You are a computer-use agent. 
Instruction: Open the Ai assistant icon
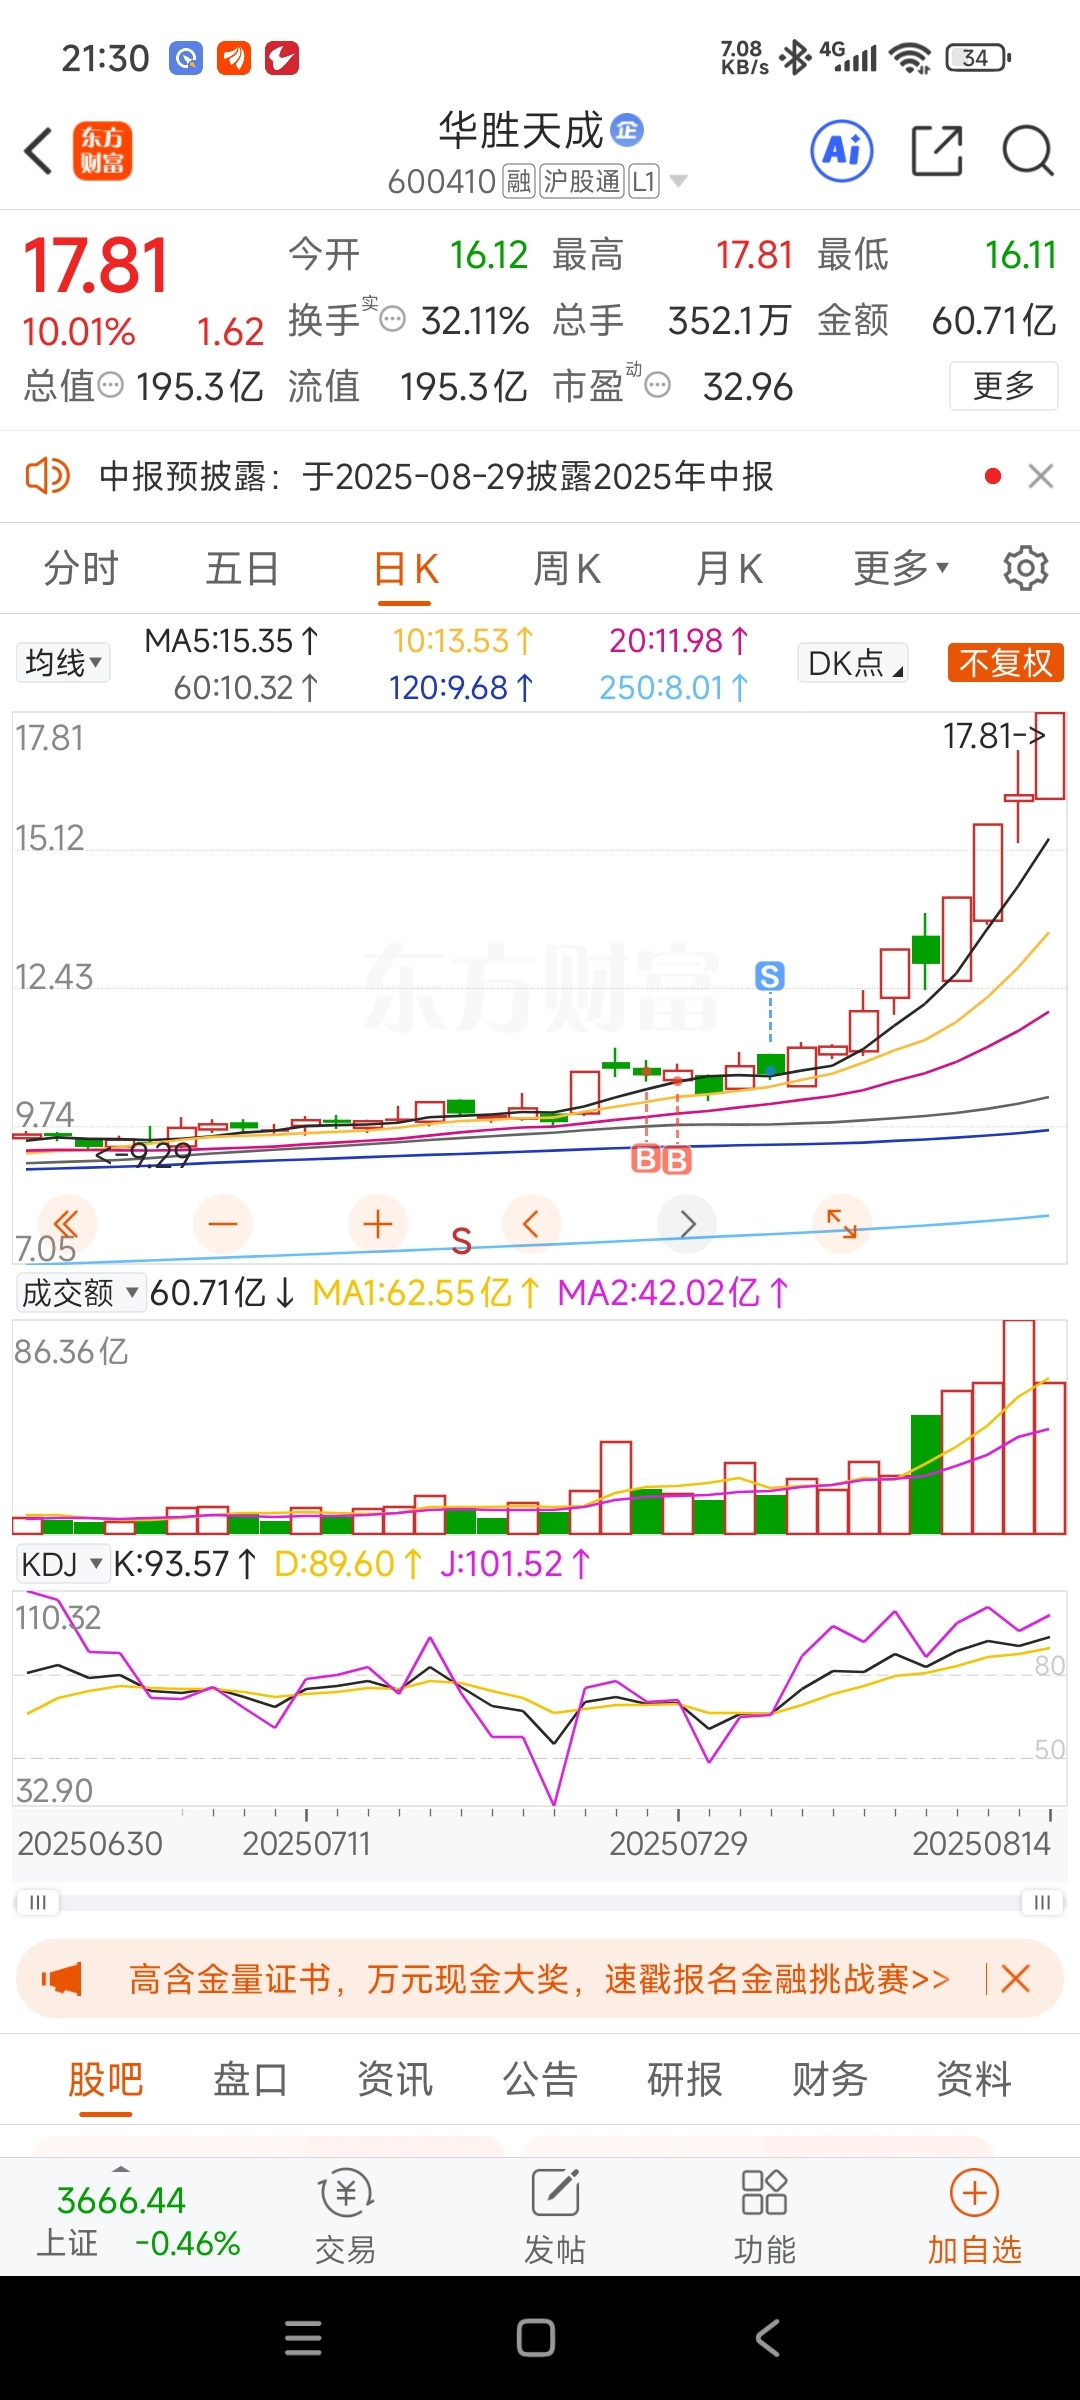(841, 151)
